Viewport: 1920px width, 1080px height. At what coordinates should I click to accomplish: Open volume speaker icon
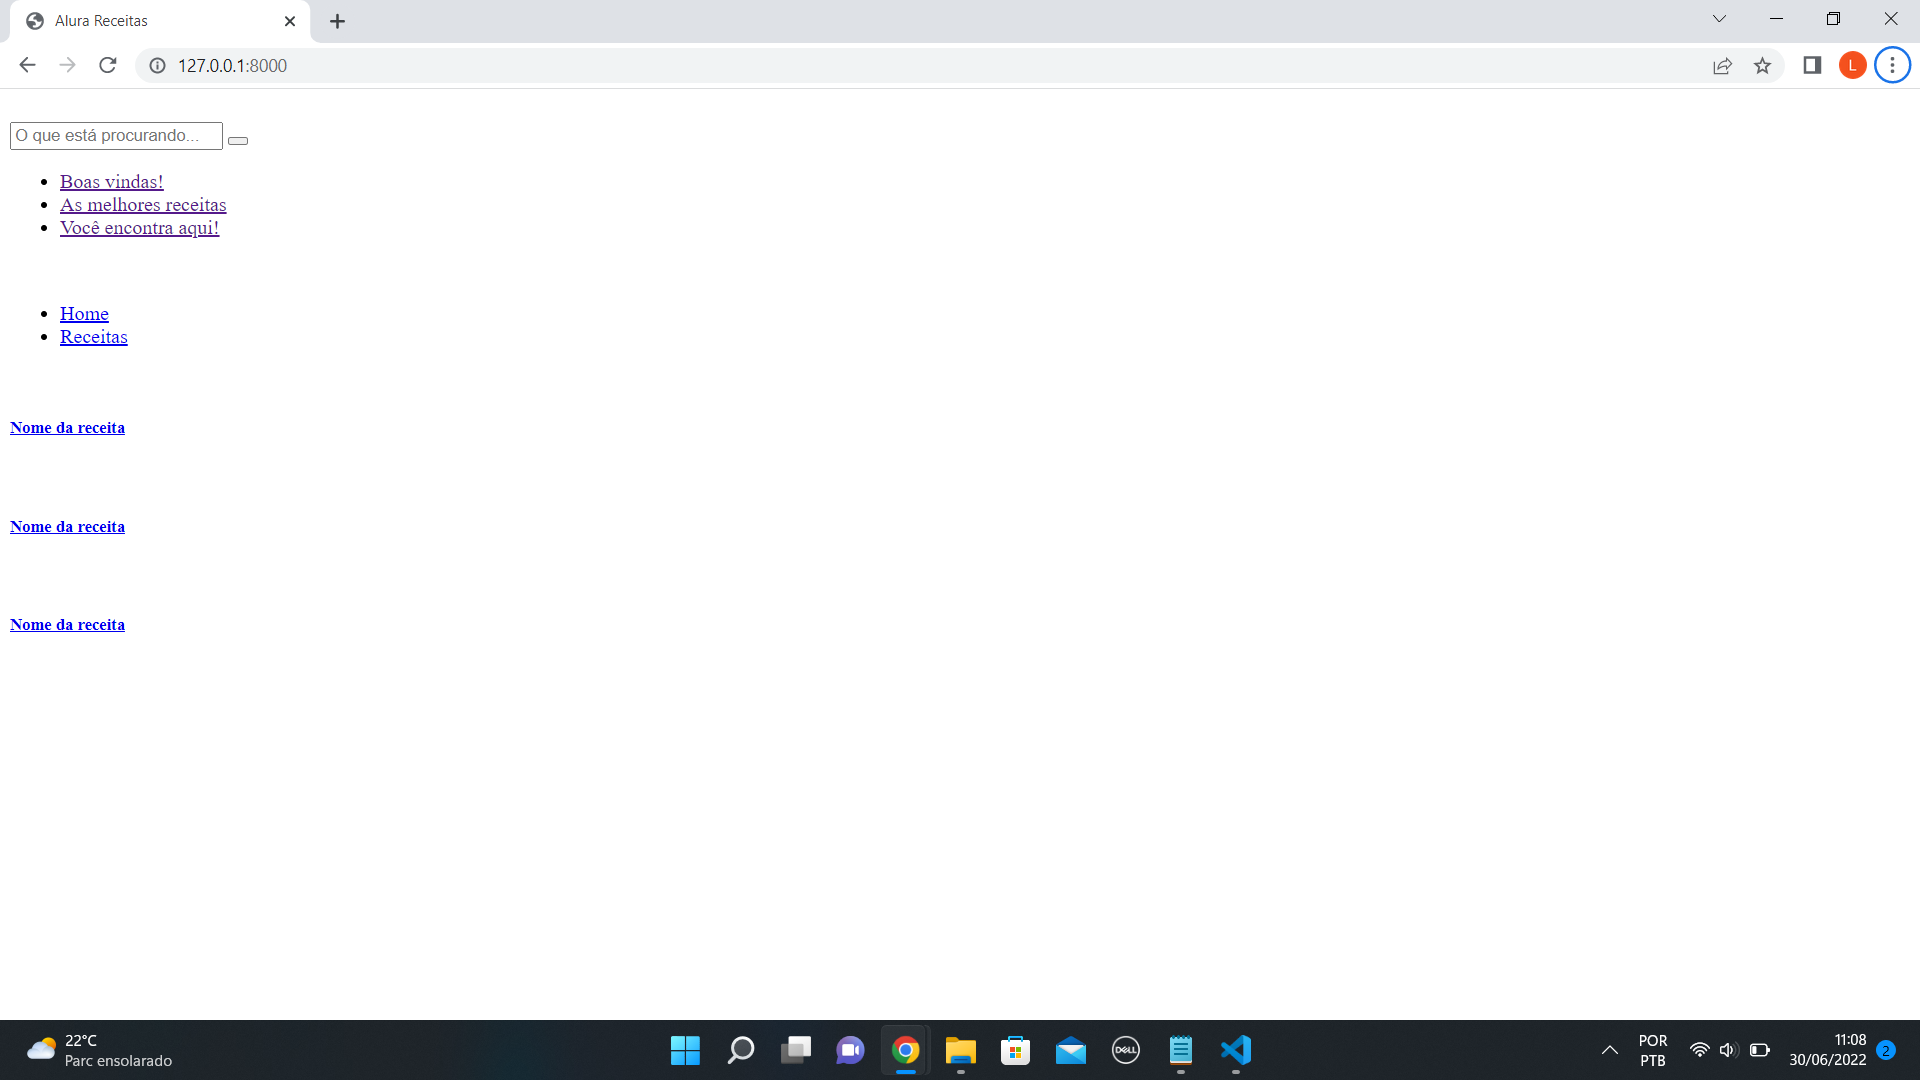pos(1727,1050)
